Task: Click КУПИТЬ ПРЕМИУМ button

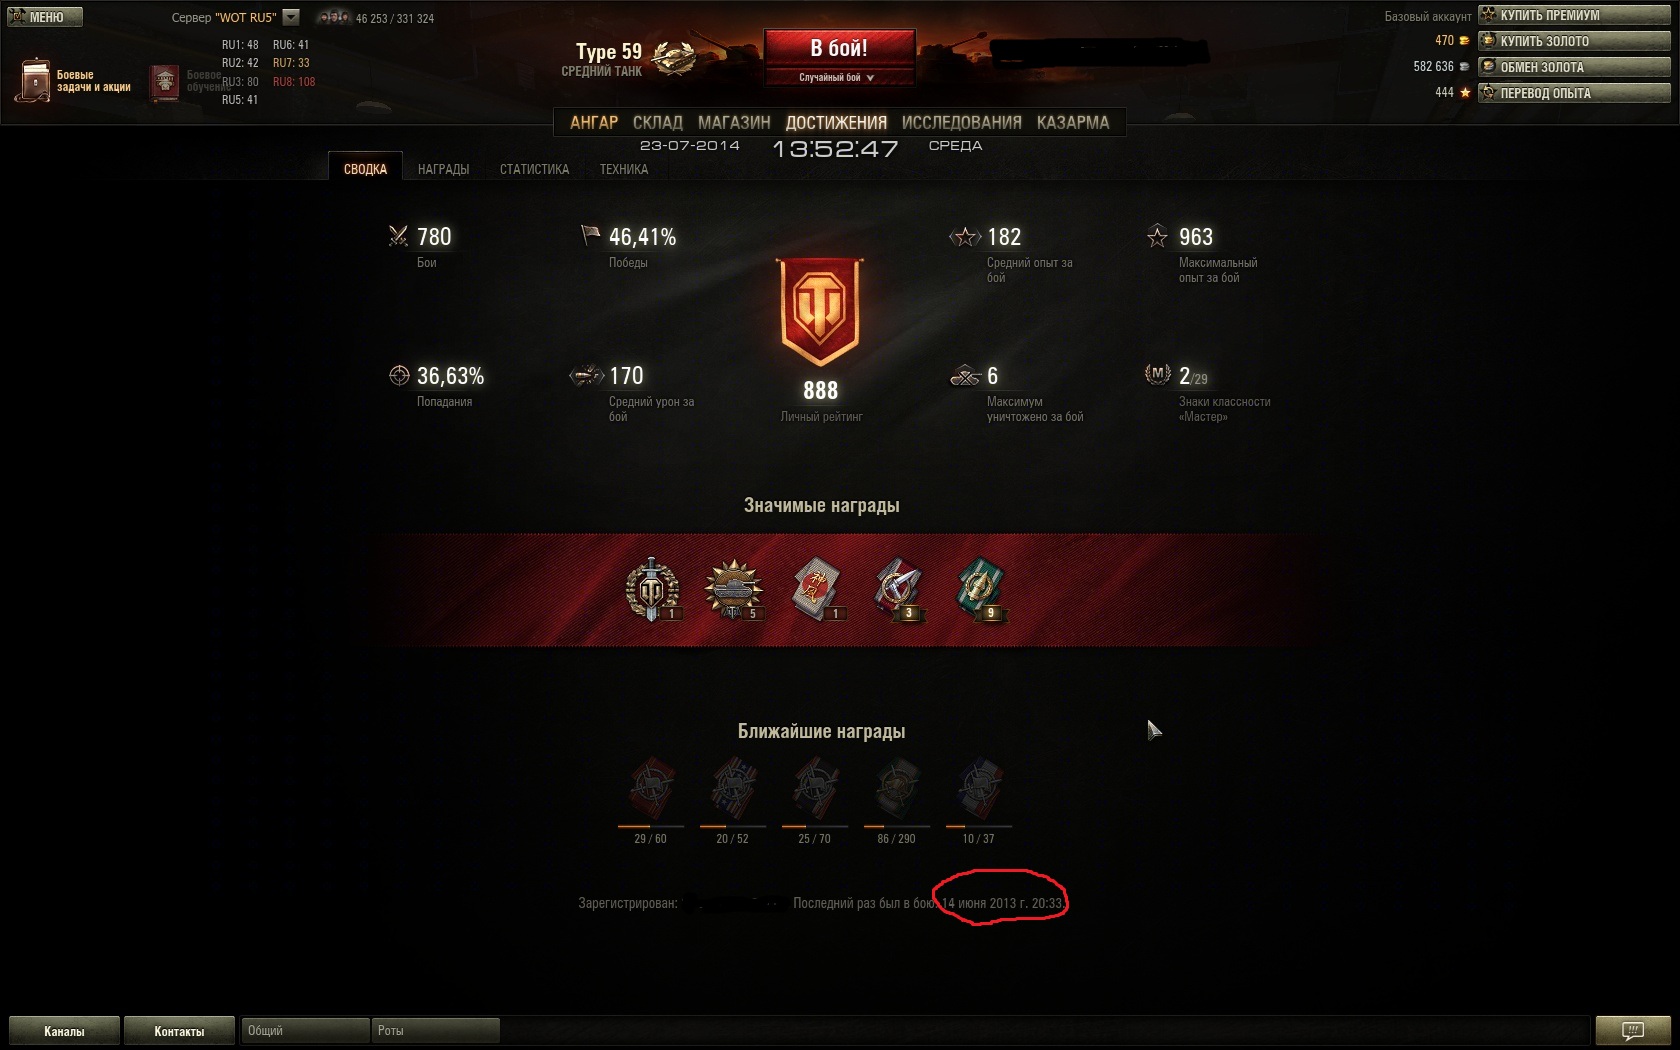Action: 1575,15
